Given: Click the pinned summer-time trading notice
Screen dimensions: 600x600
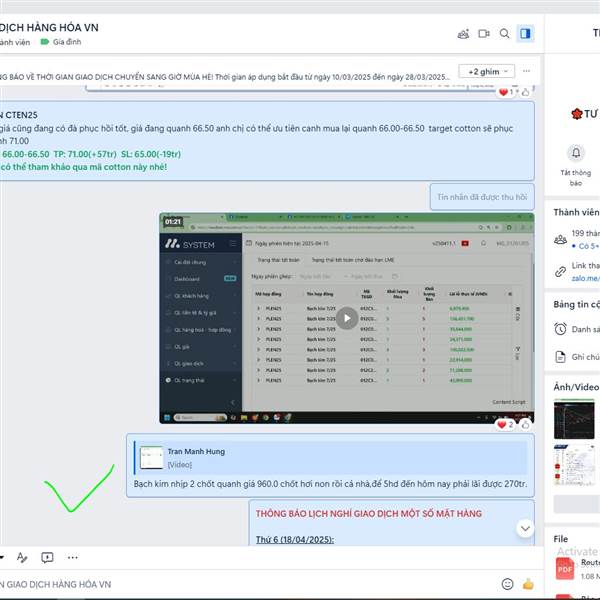Looking at the screenshot, I should tap(224, 77).
